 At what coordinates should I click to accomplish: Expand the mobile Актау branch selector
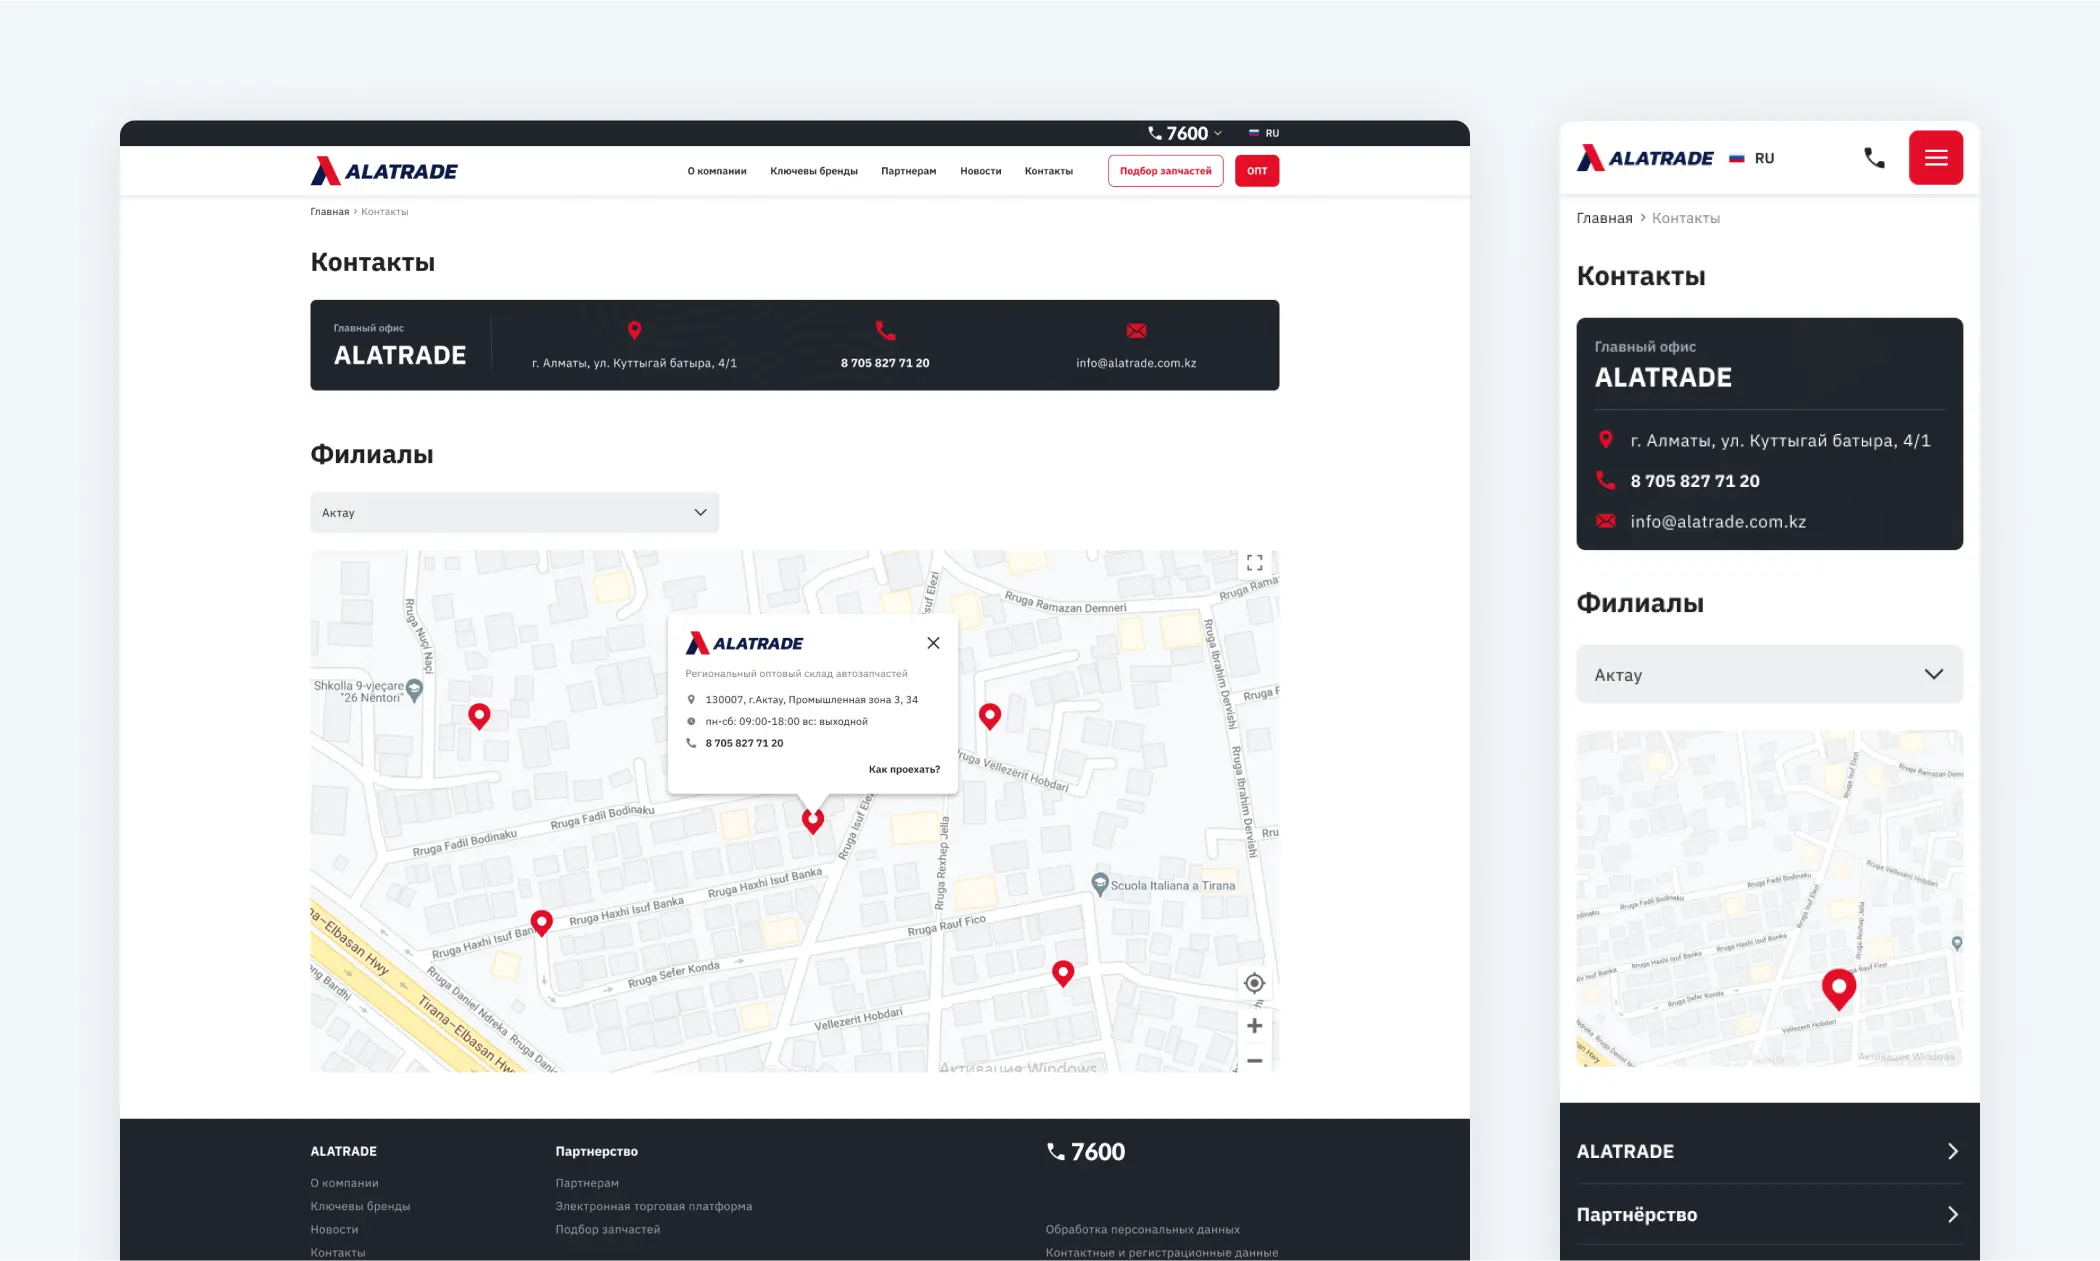pyautogui.click(x=1769, y=675)
